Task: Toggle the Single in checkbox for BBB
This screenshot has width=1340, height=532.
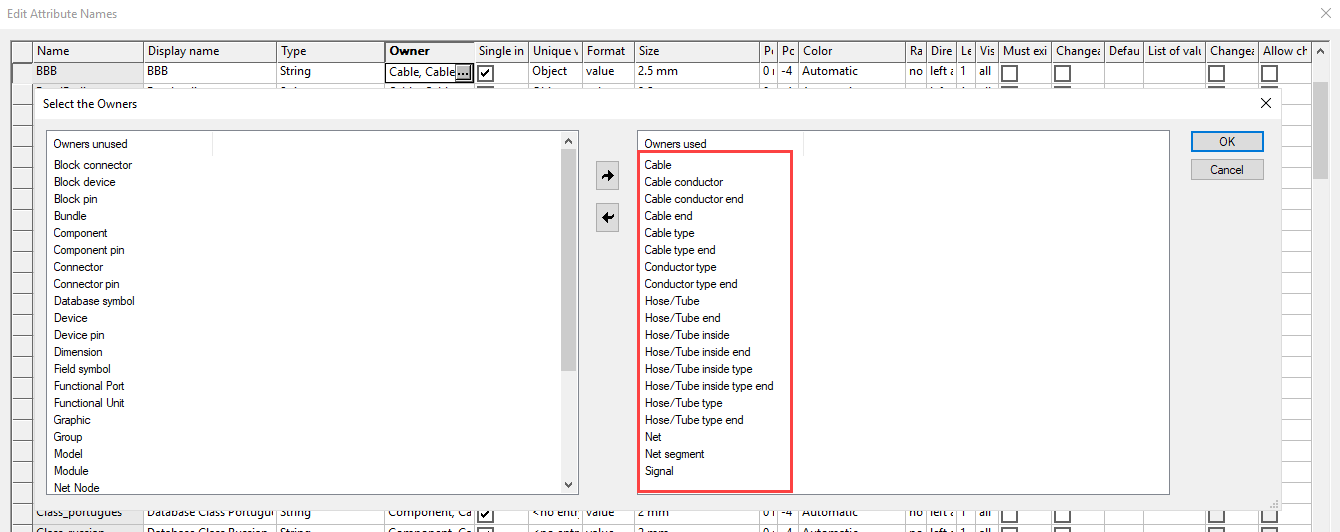Action: pos(486,73)
